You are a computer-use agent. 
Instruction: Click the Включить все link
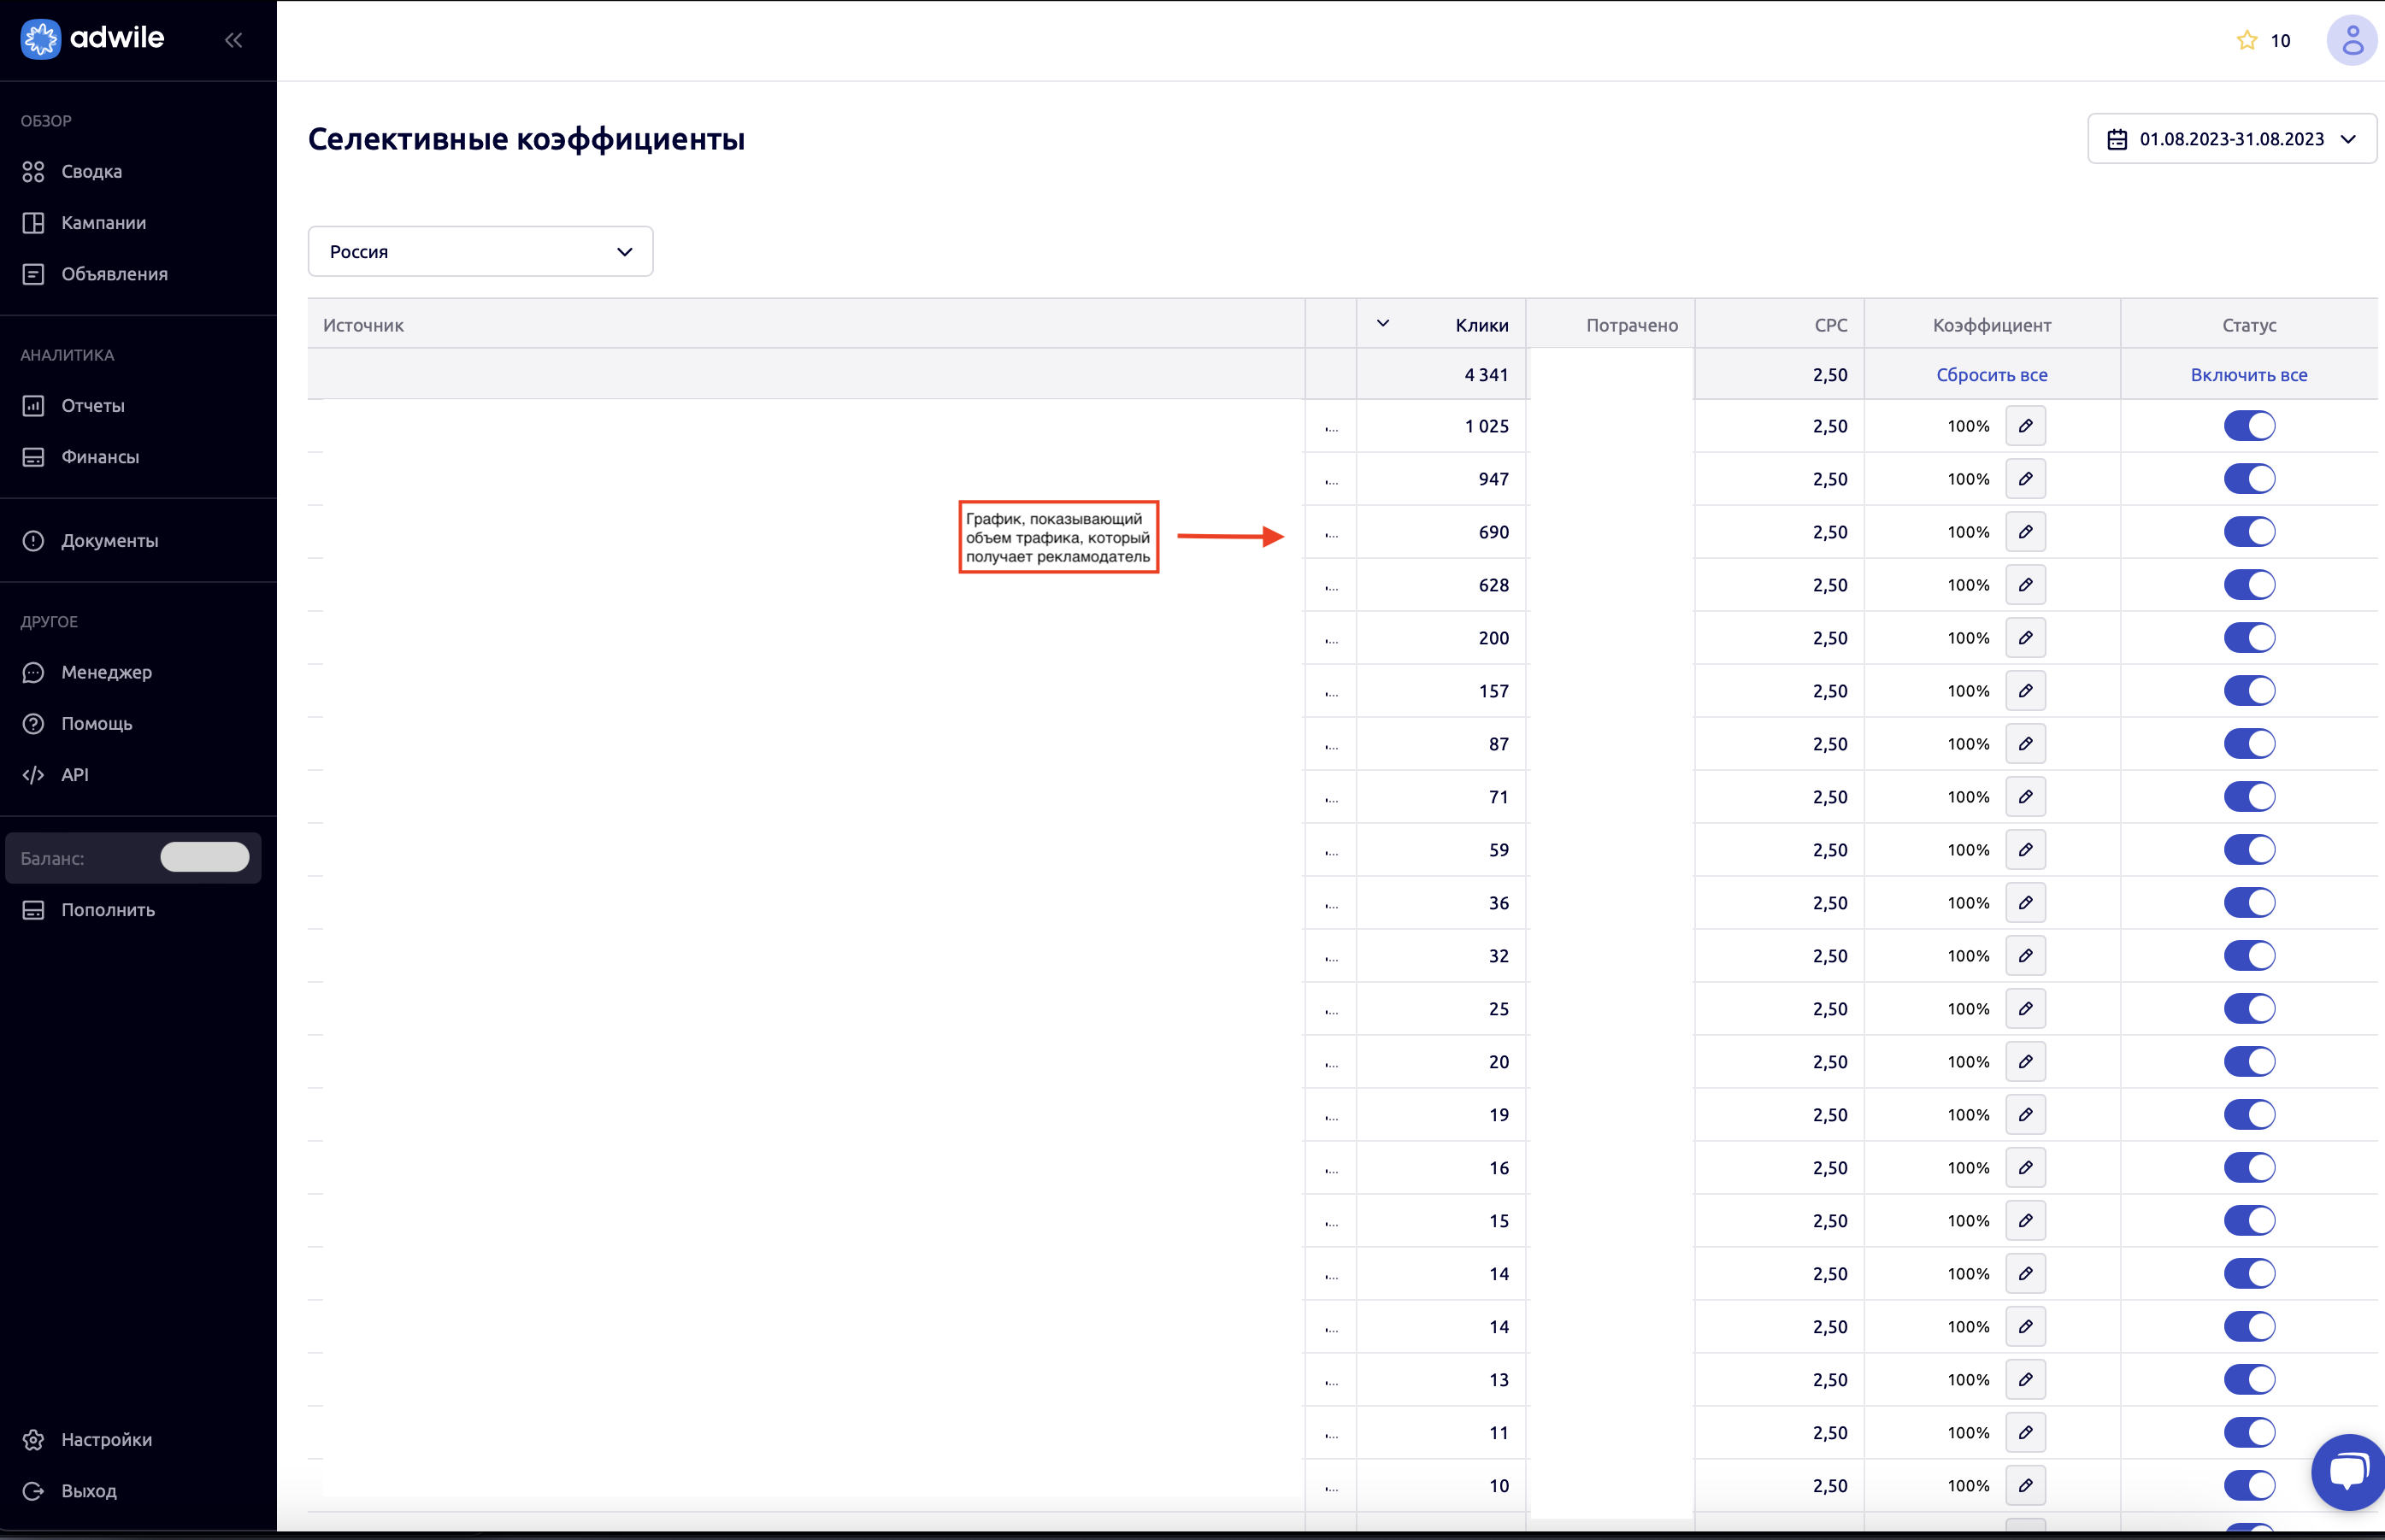[x=2249, y=375]
